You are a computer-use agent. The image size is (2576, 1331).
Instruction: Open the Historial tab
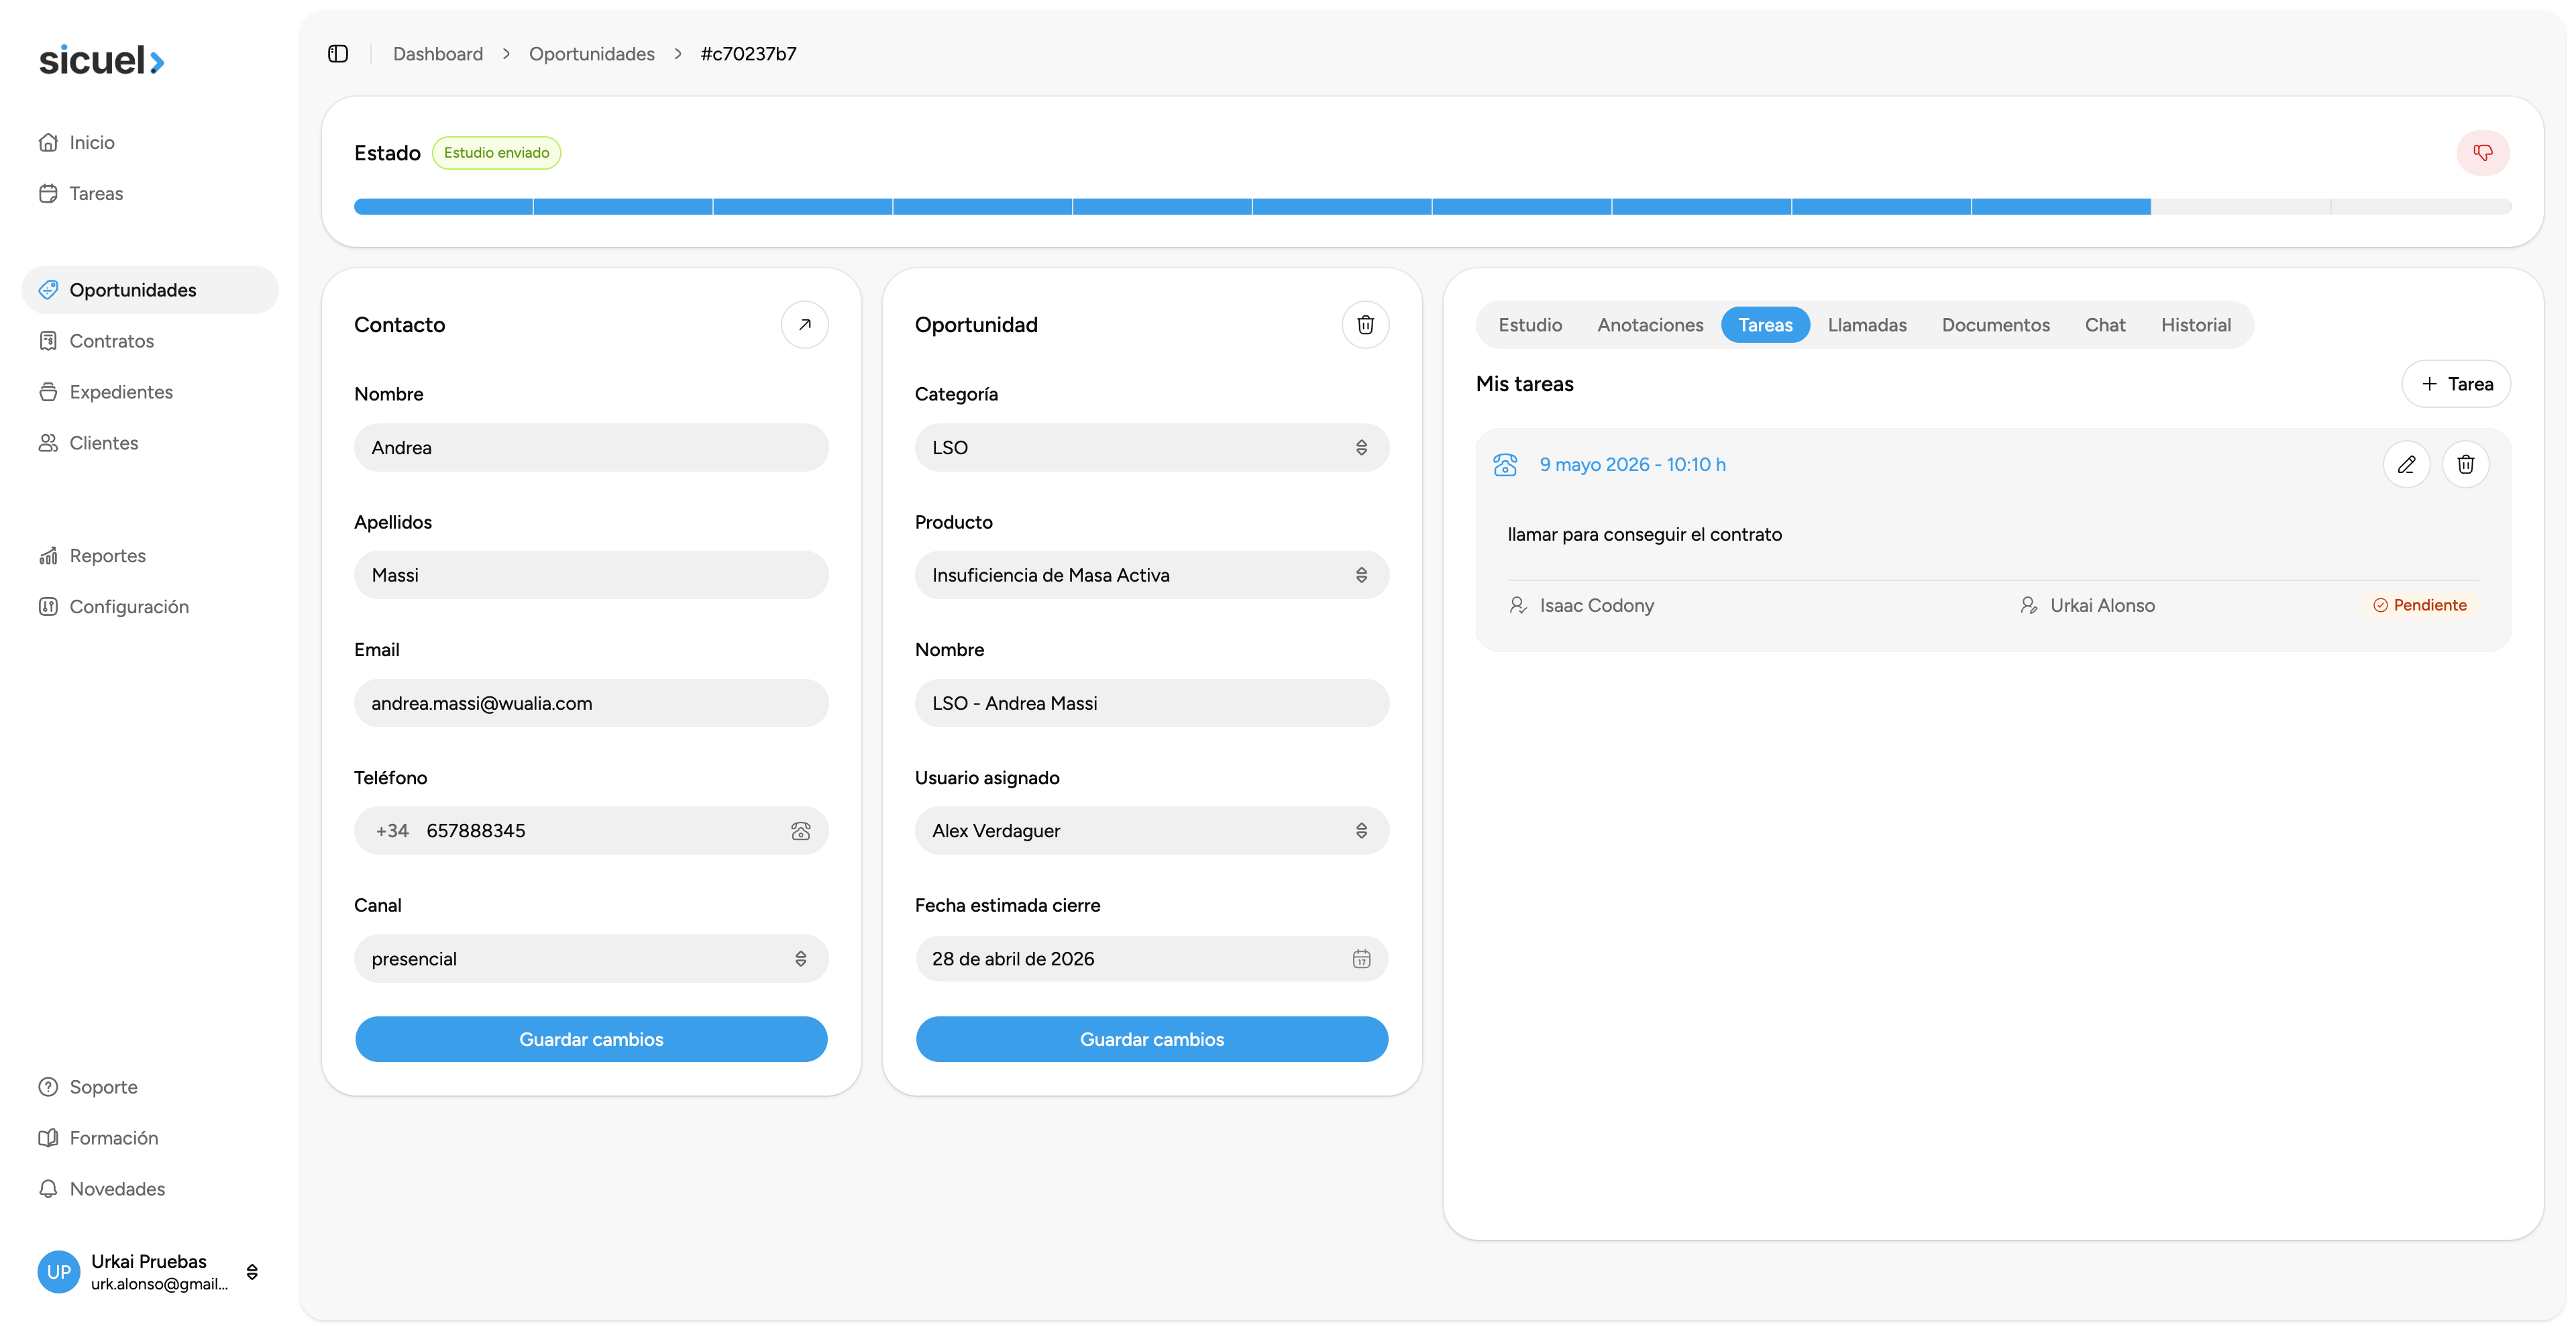pos(2195,325)
